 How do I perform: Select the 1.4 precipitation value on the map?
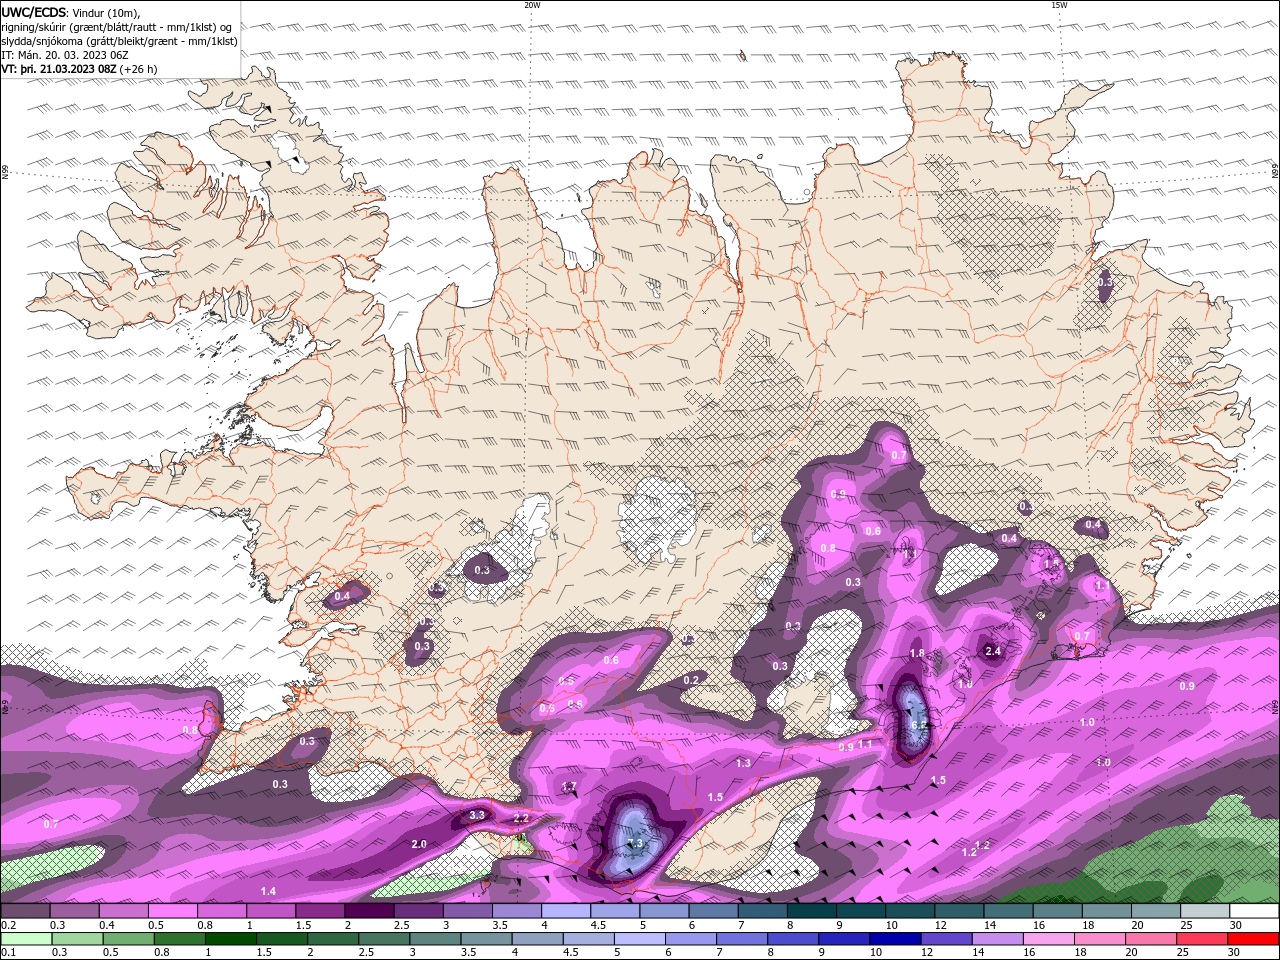268,891
